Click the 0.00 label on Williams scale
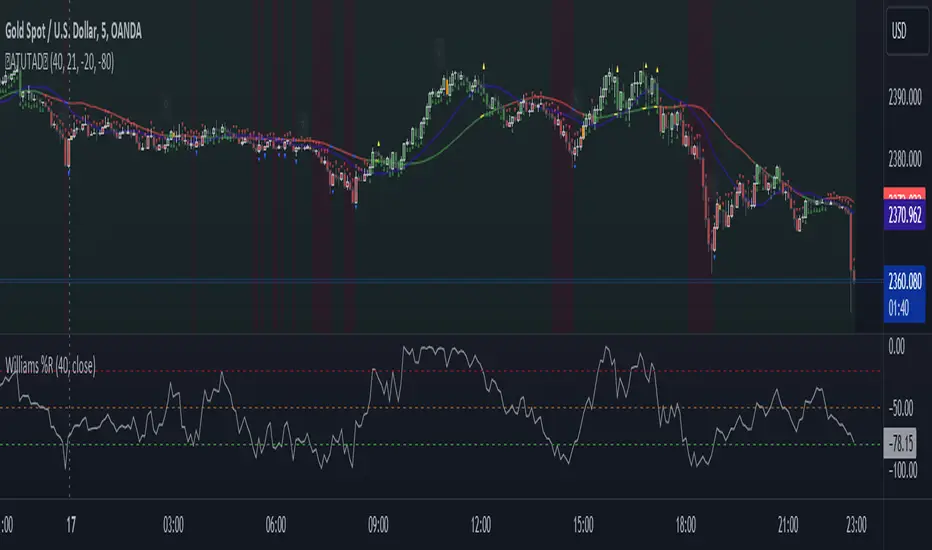Screen dimensions: 932x550 point(903,347)
